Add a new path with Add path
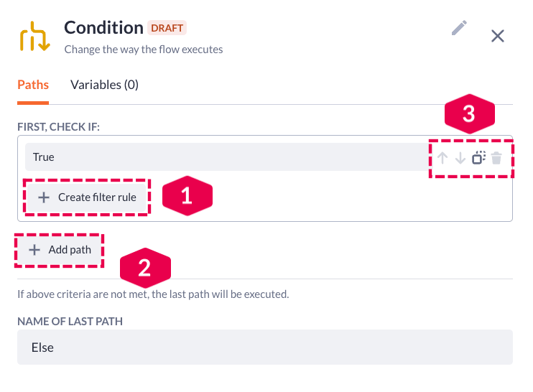This screenshot has width=533, height=392. (60, 250)
